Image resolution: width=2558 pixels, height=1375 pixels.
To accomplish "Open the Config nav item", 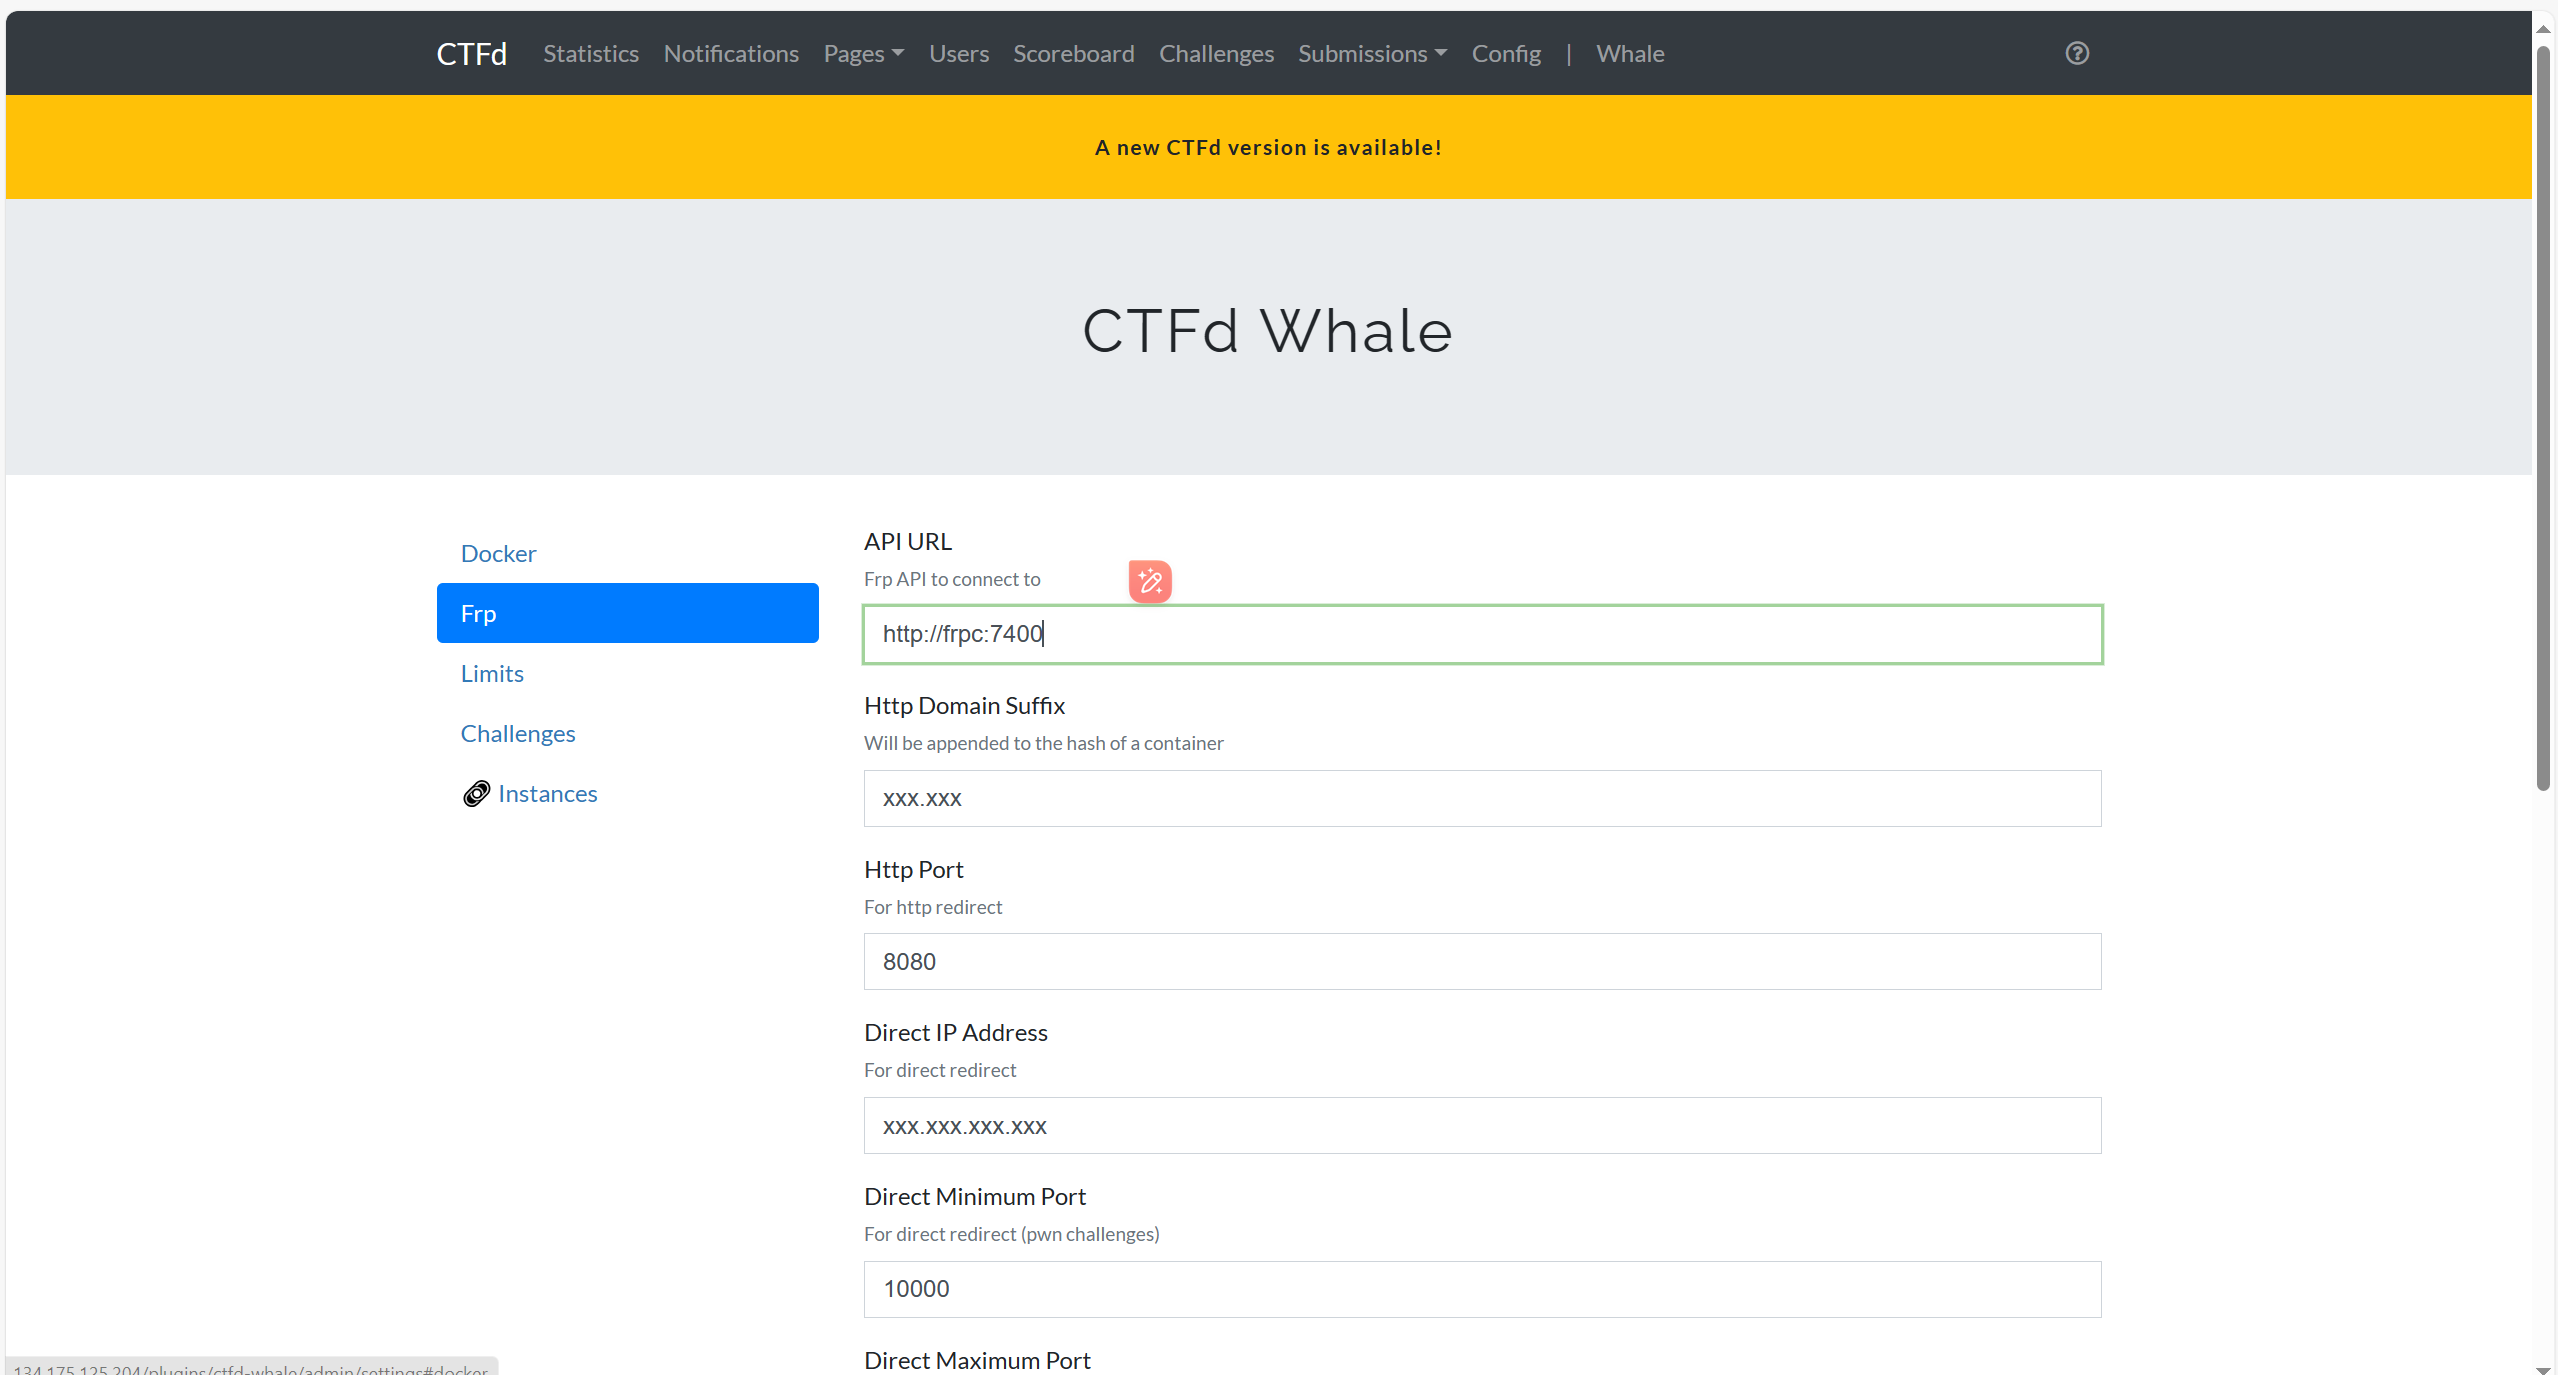I will tap(1505, 53).
